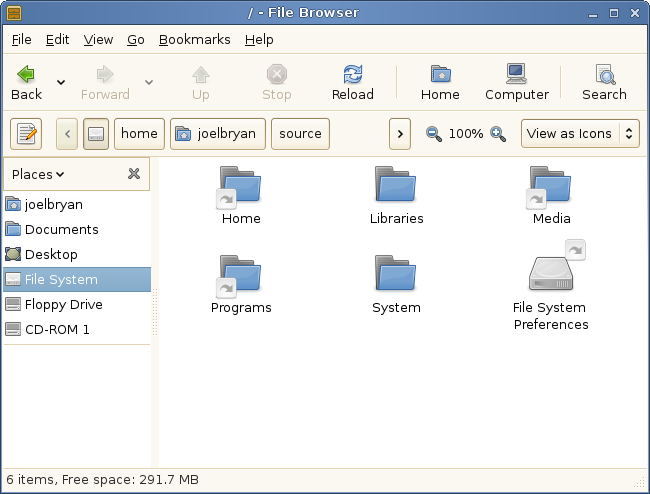Open the Forward history dropdown arrow
The width and height of the screenshot is (650, 494).
(149, 82)
